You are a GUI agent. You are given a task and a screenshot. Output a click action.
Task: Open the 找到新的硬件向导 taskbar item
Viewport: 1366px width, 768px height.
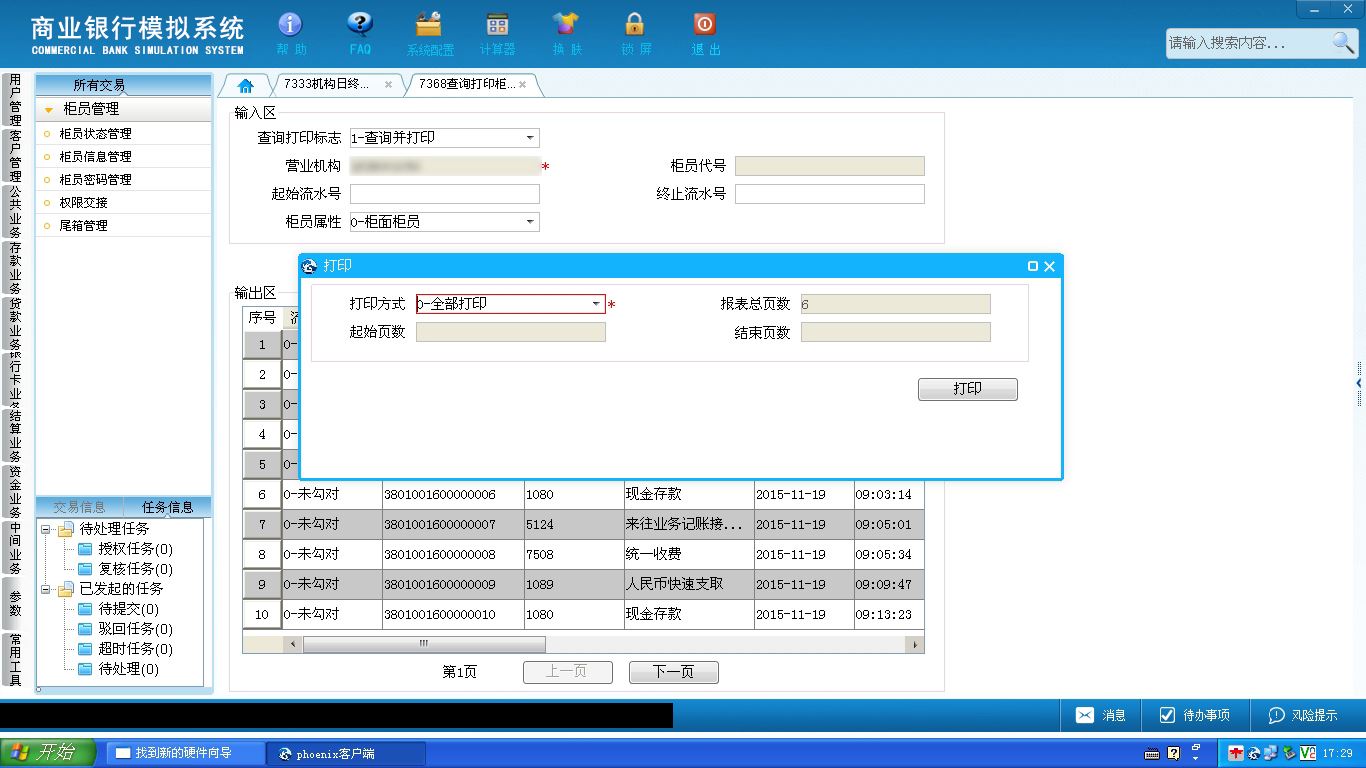[x=185, y=753]
